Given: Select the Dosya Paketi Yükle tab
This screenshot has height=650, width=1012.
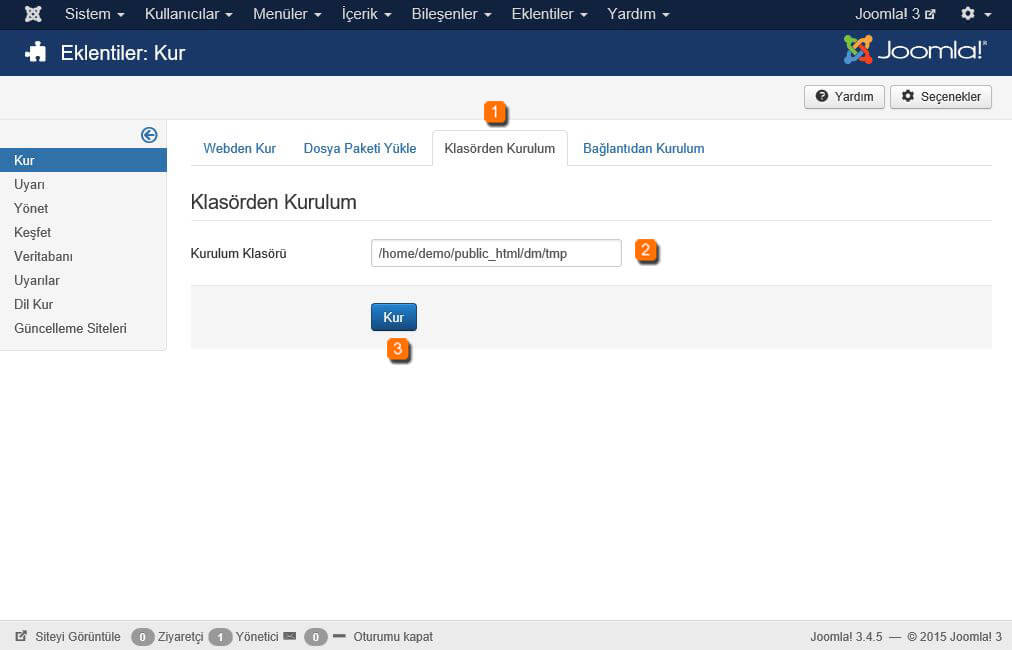Looking at the screenshot, I should coord(360,148).
